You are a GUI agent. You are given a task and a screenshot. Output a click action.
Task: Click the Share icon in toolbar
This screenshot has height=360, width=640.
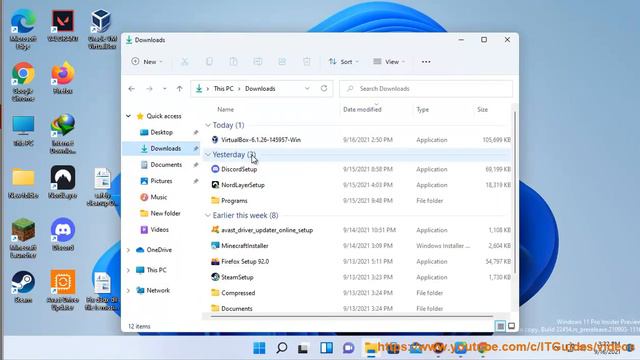[x=282, y=62]
